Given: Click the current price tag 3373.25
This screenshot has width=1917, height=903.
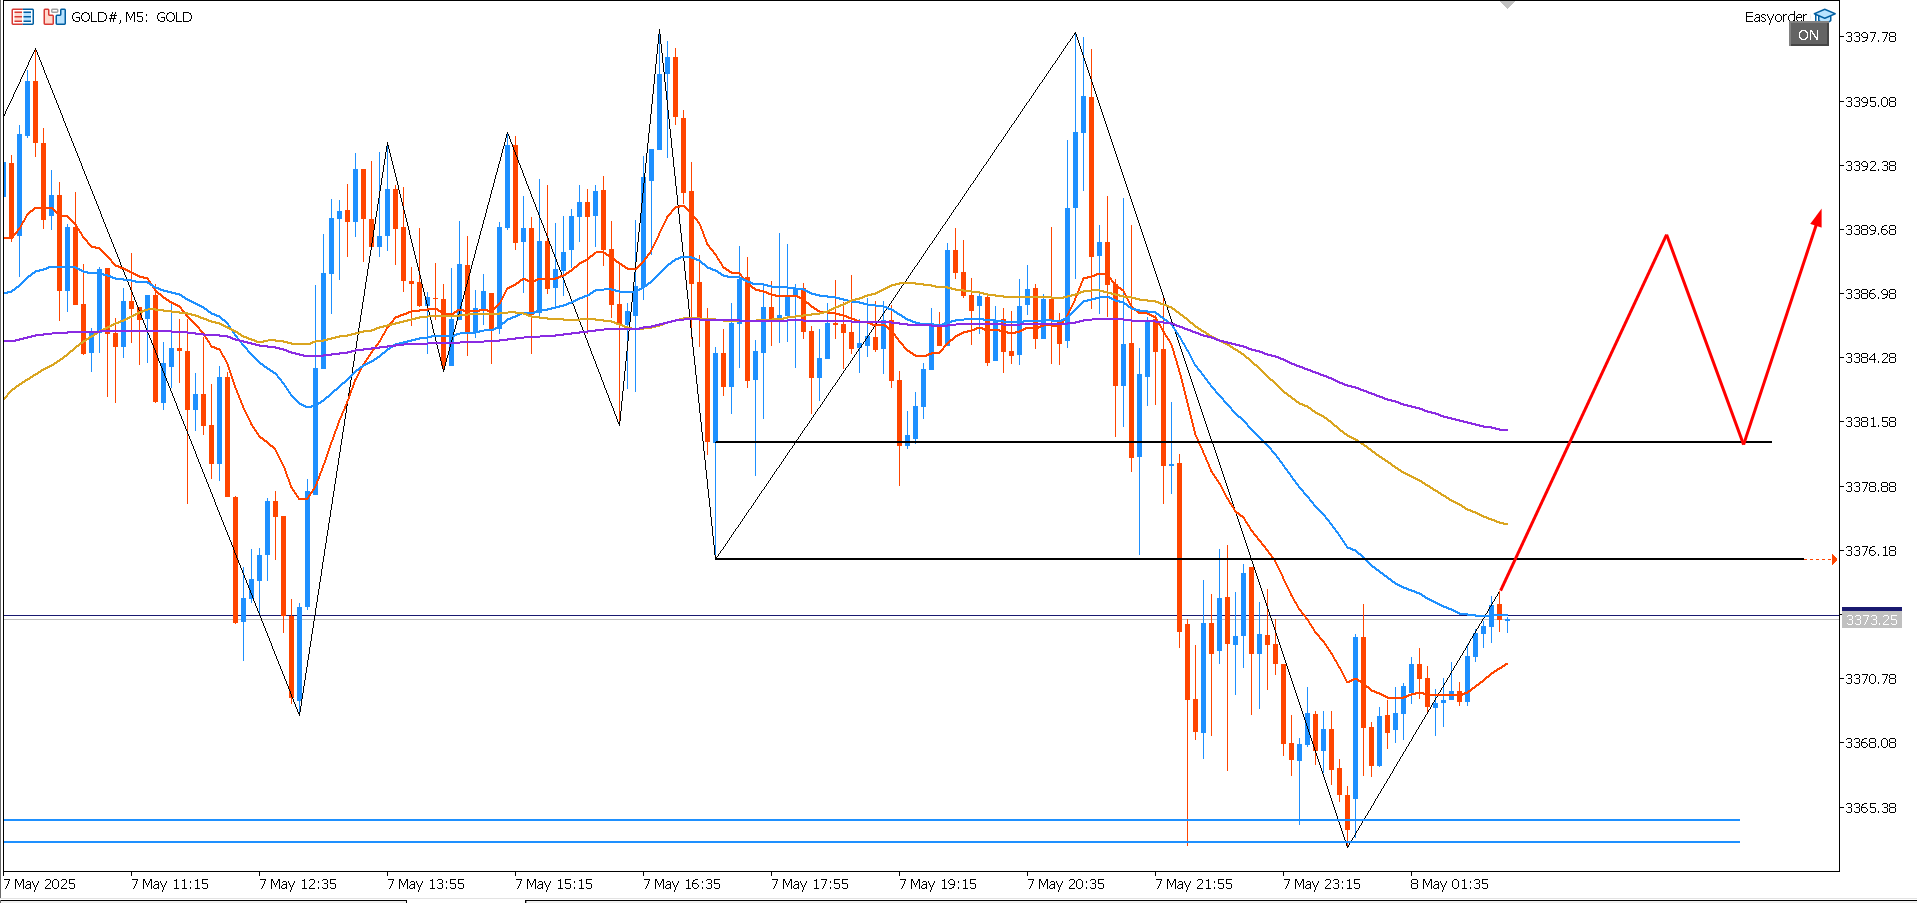Looking at the screenshot, I should (x=1871, y=620).
